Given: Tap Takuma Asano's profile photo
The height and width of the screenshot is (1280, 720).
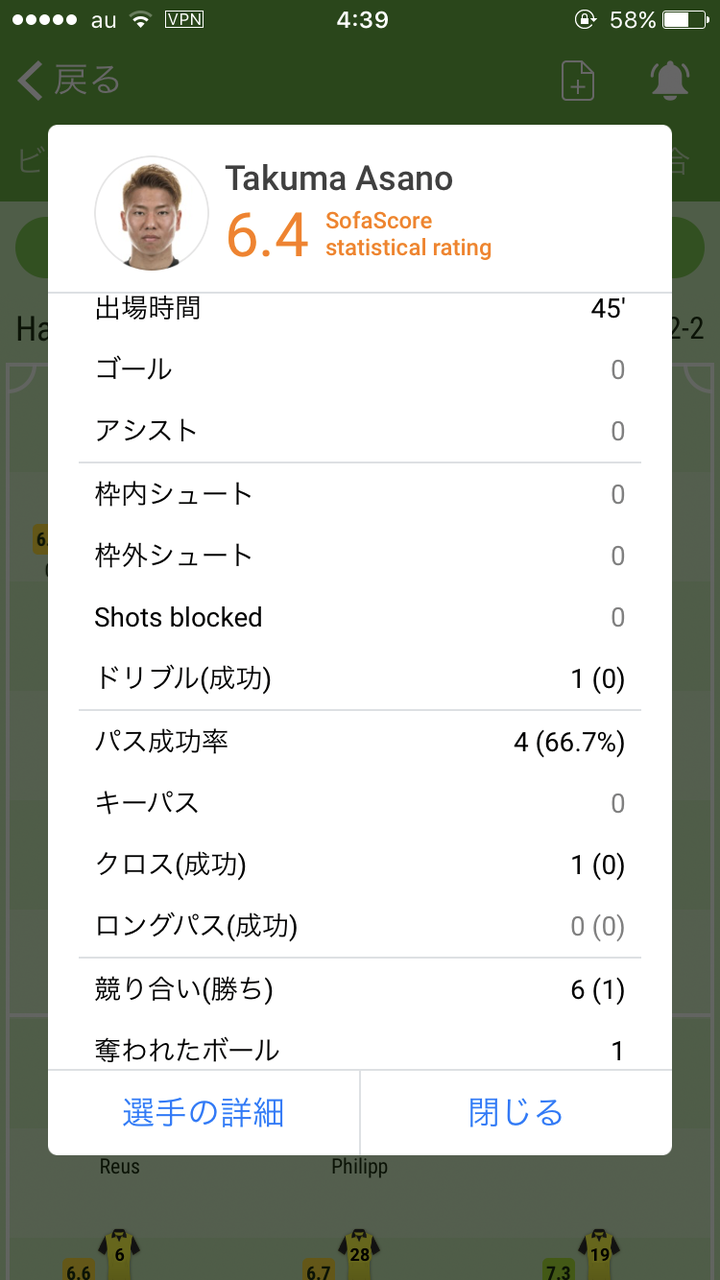Looking at the screenshot, I should click(152, 213).
